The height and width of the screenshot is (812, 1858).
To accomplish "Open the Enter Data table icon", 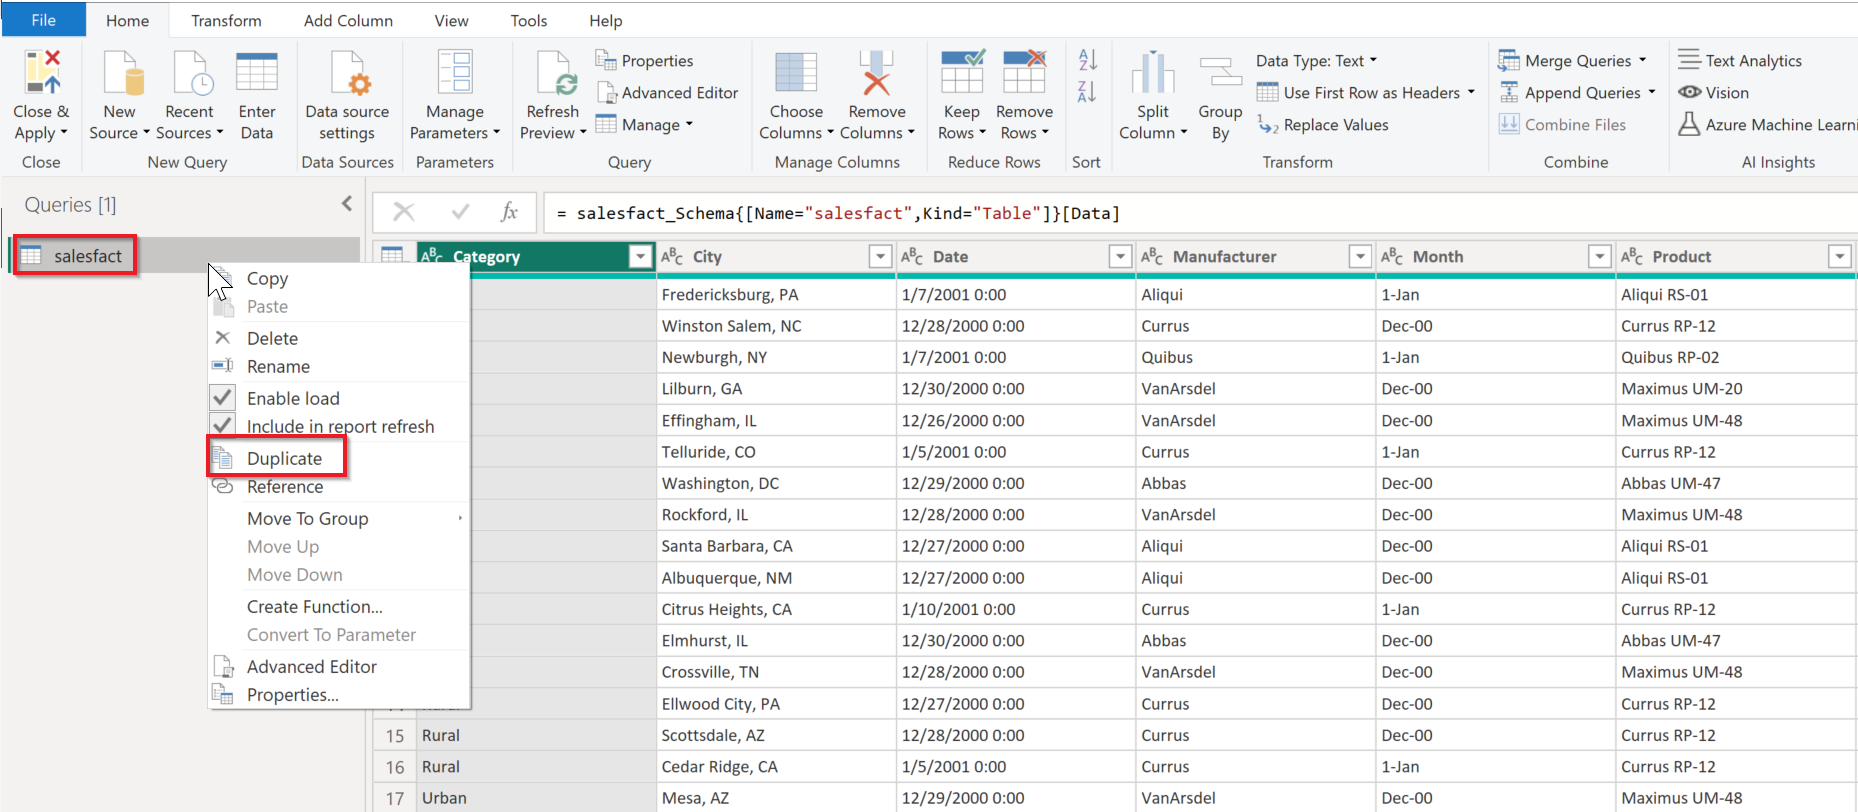I will (256, 73).
